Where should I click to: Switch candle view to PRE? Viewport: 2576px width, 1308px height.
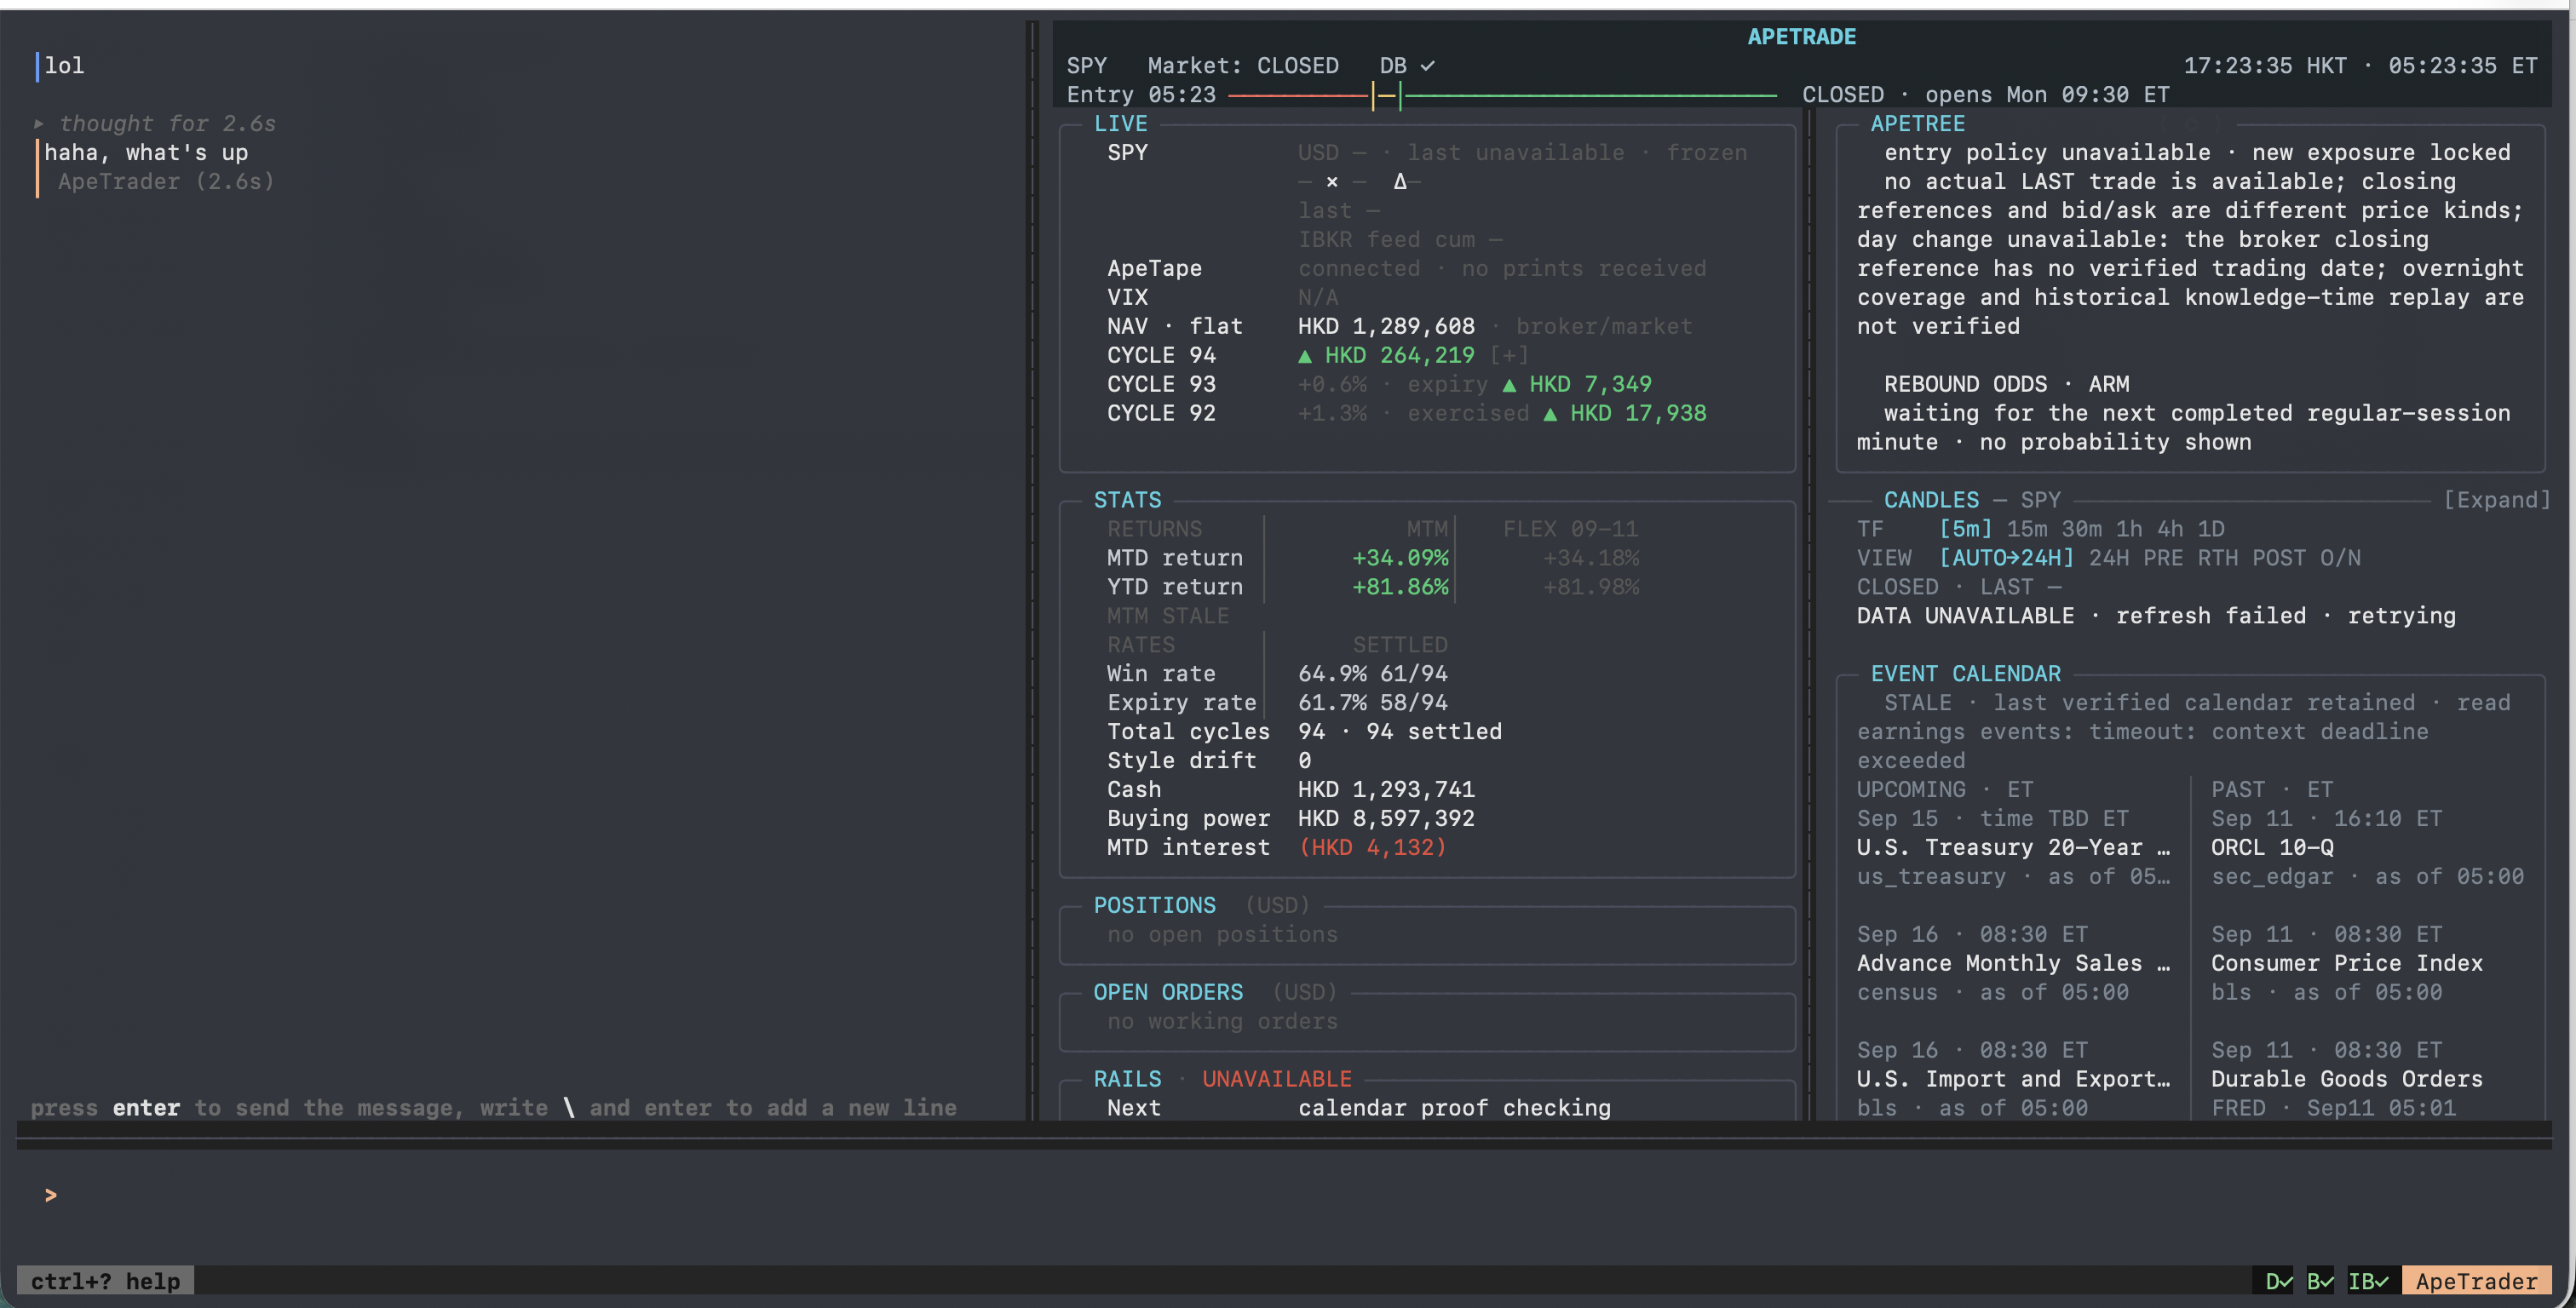tap(2163, 558)
